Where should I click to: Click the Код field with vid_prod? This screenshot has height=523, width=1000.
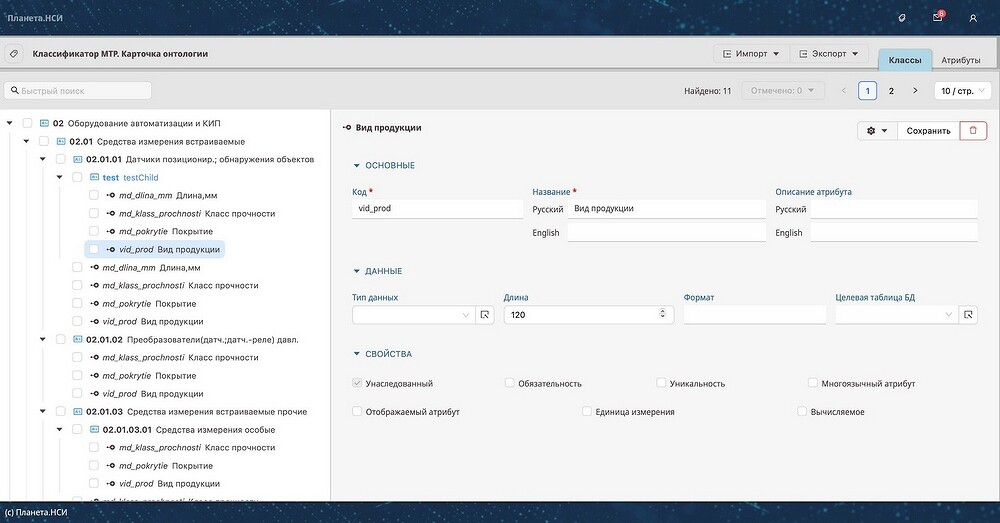(438, 209)
